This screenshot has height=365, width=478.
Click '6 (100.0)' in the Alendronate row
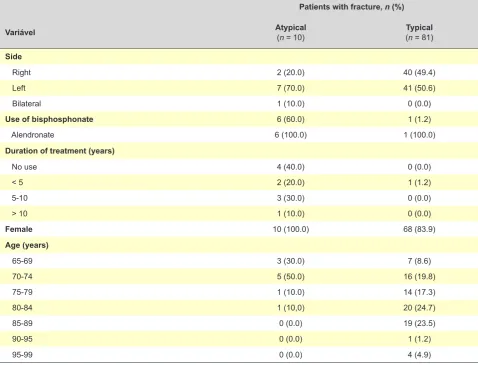coord(291,135)
